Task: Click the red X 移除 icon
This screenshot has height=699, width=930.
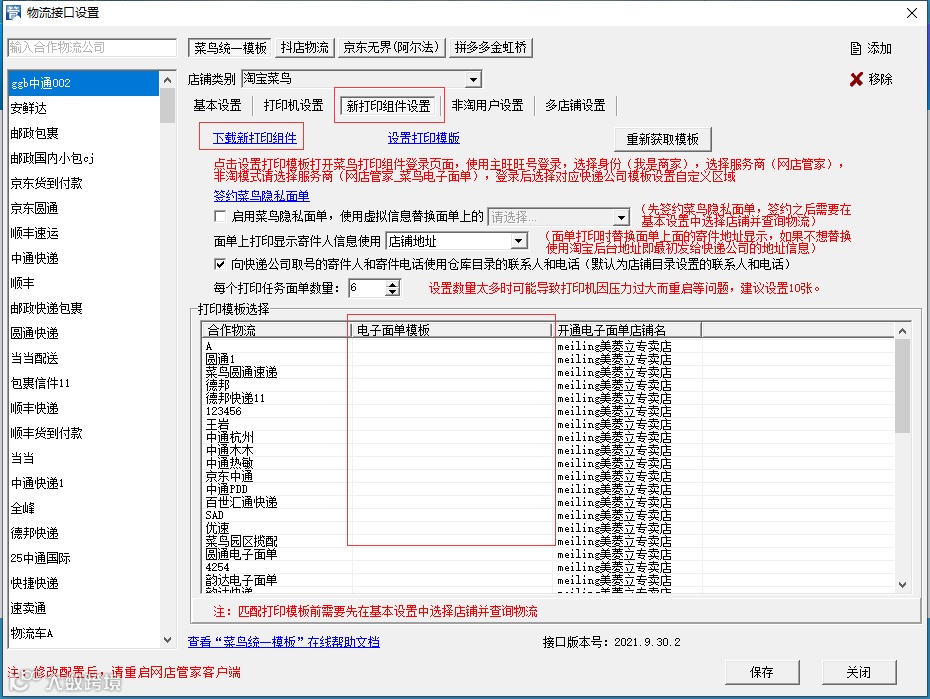Action: [x=856, y=79]
